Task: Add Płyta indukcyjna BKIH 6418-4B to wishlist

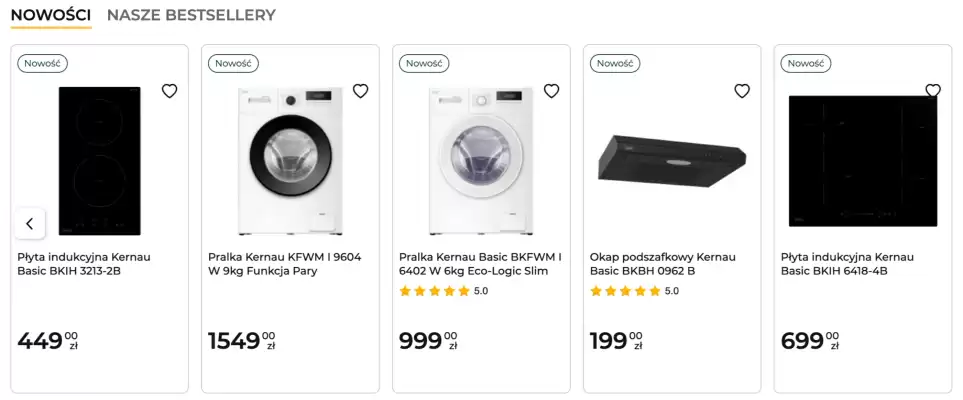Action: click(933, 91)
